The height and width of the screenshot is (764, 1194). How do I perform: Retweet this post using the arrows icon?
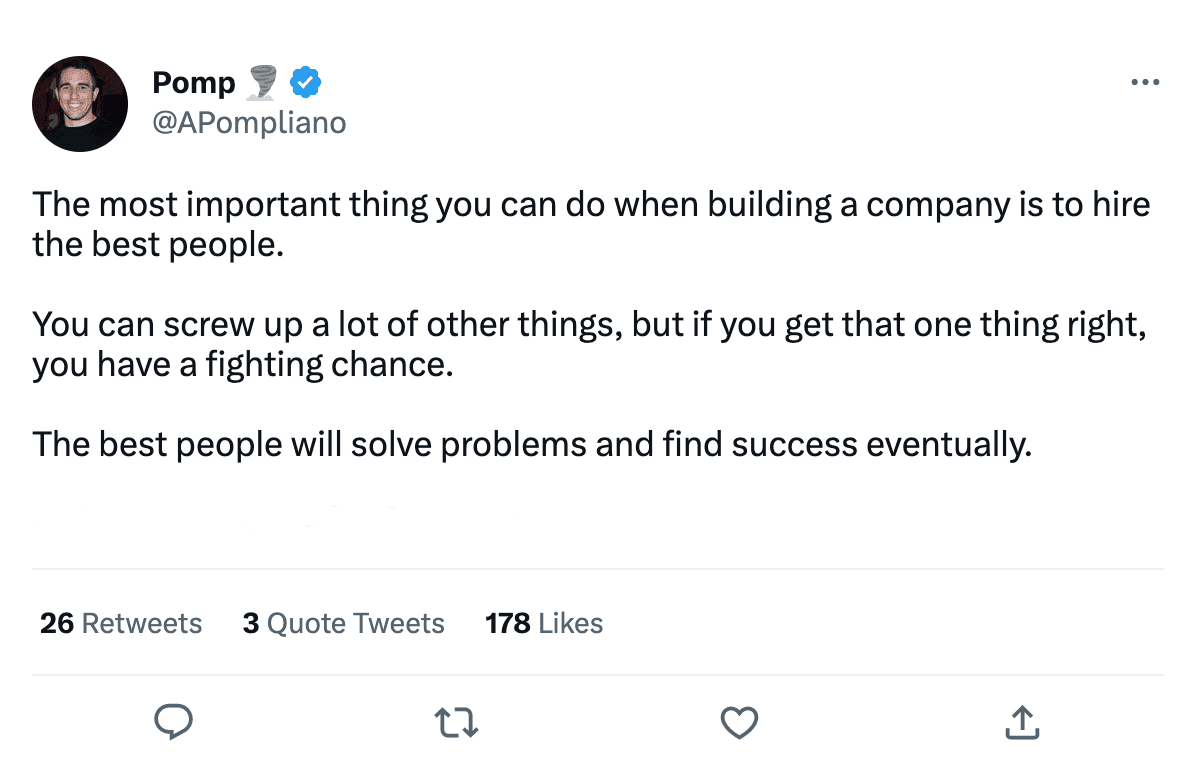[457, 721]
